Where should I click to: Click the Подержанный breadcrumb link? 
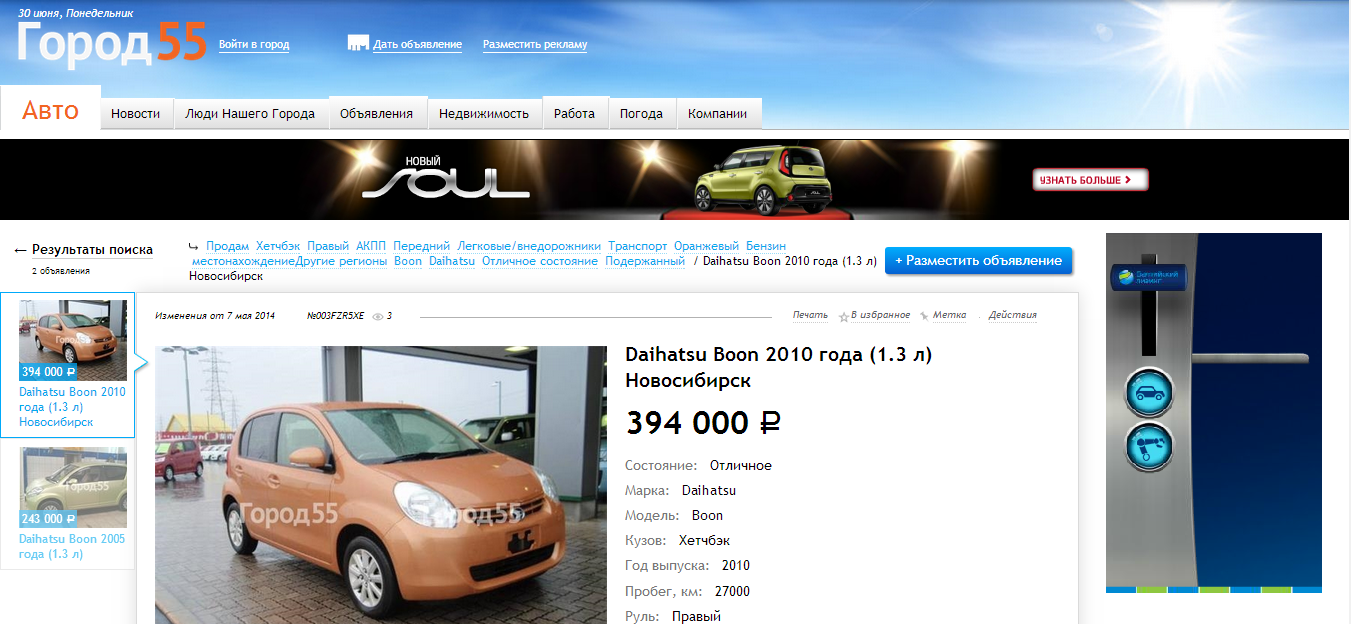click(645, 261)
